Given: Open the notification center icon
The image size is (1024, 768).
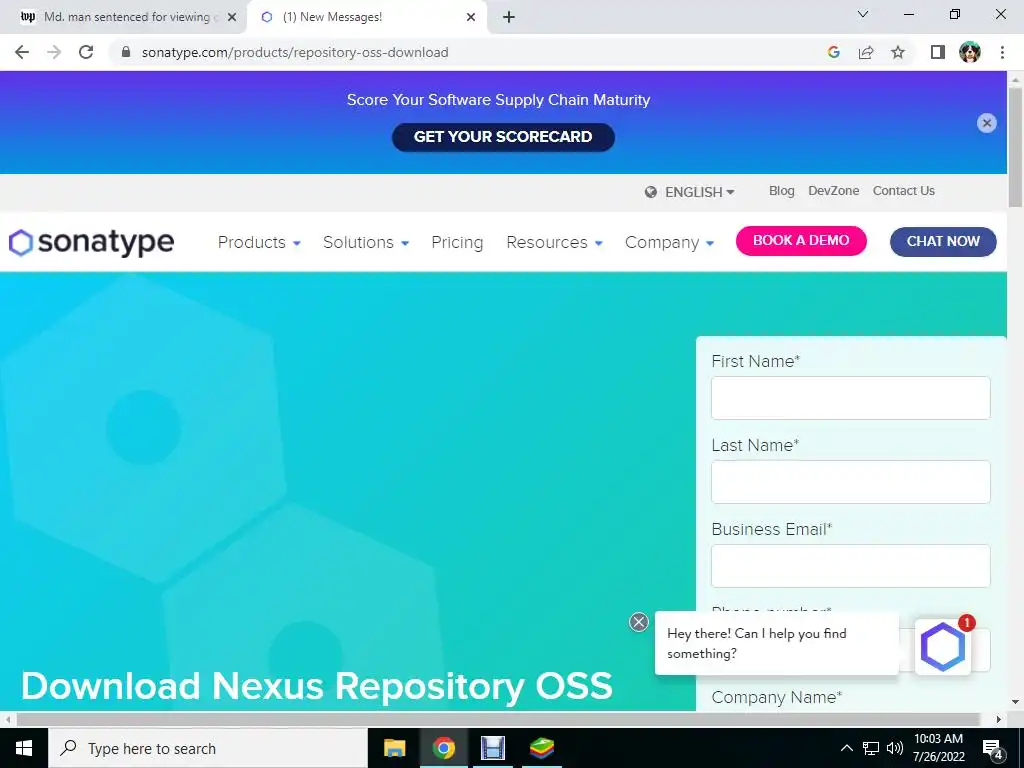Looking at the screenshot, I should (x=993, y=748).
